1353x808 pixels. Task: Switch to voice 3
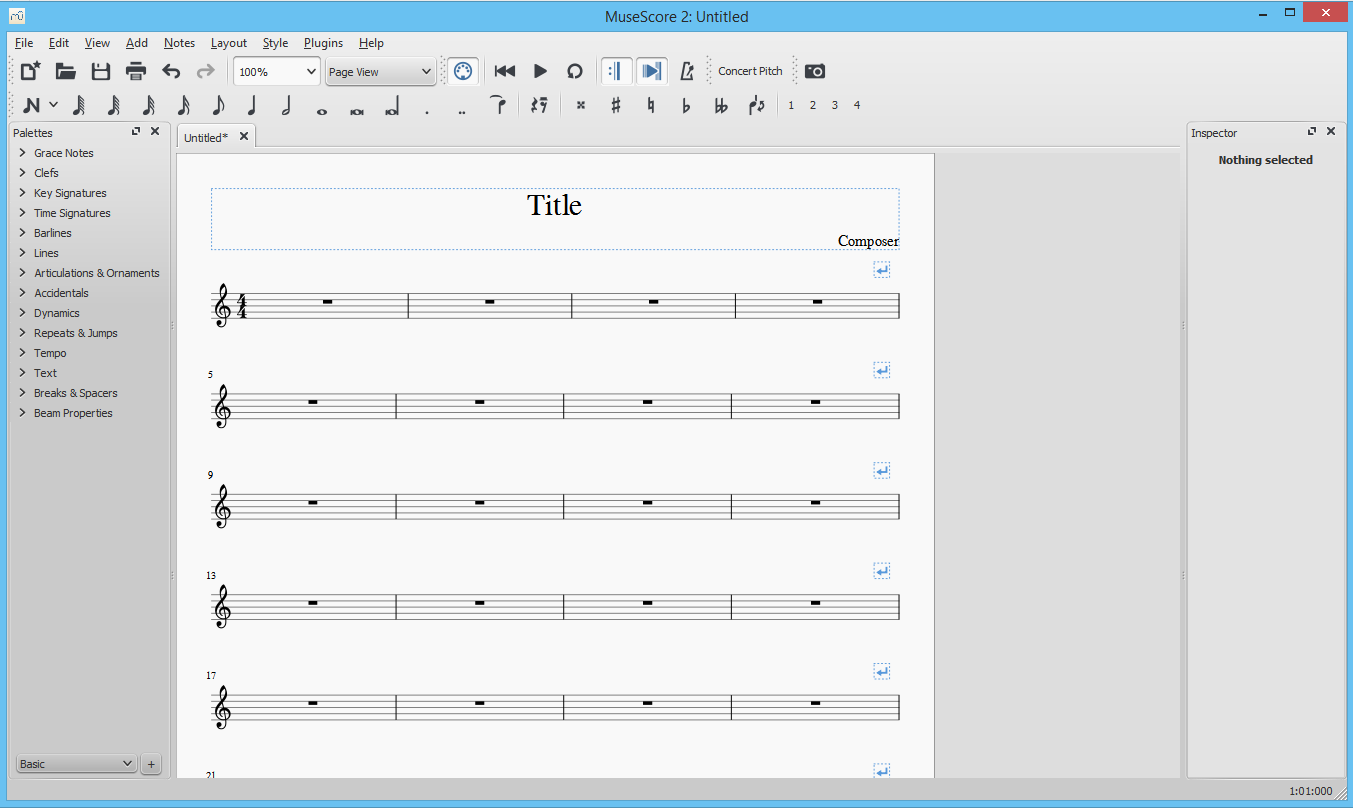click(835, 105)
